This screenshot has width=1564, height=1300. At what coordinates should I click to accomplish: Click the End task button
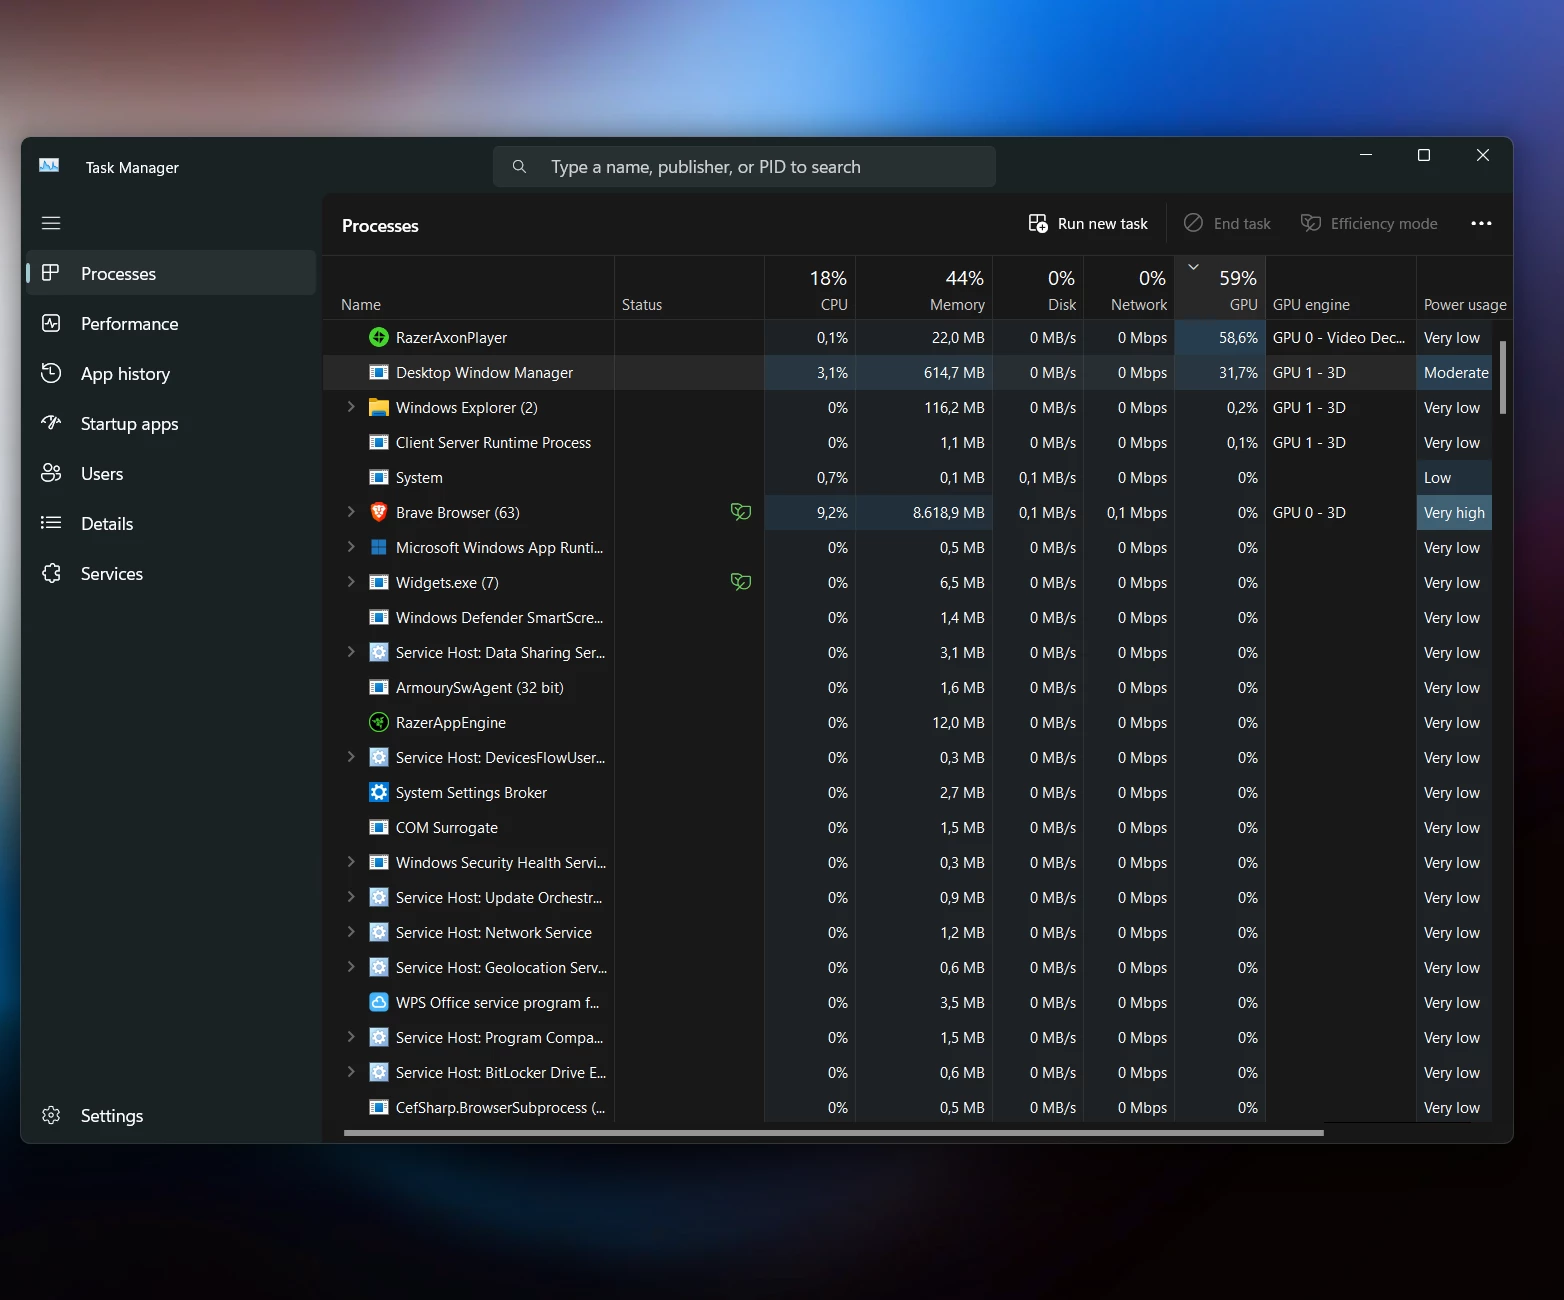[x=1228, y=224]
